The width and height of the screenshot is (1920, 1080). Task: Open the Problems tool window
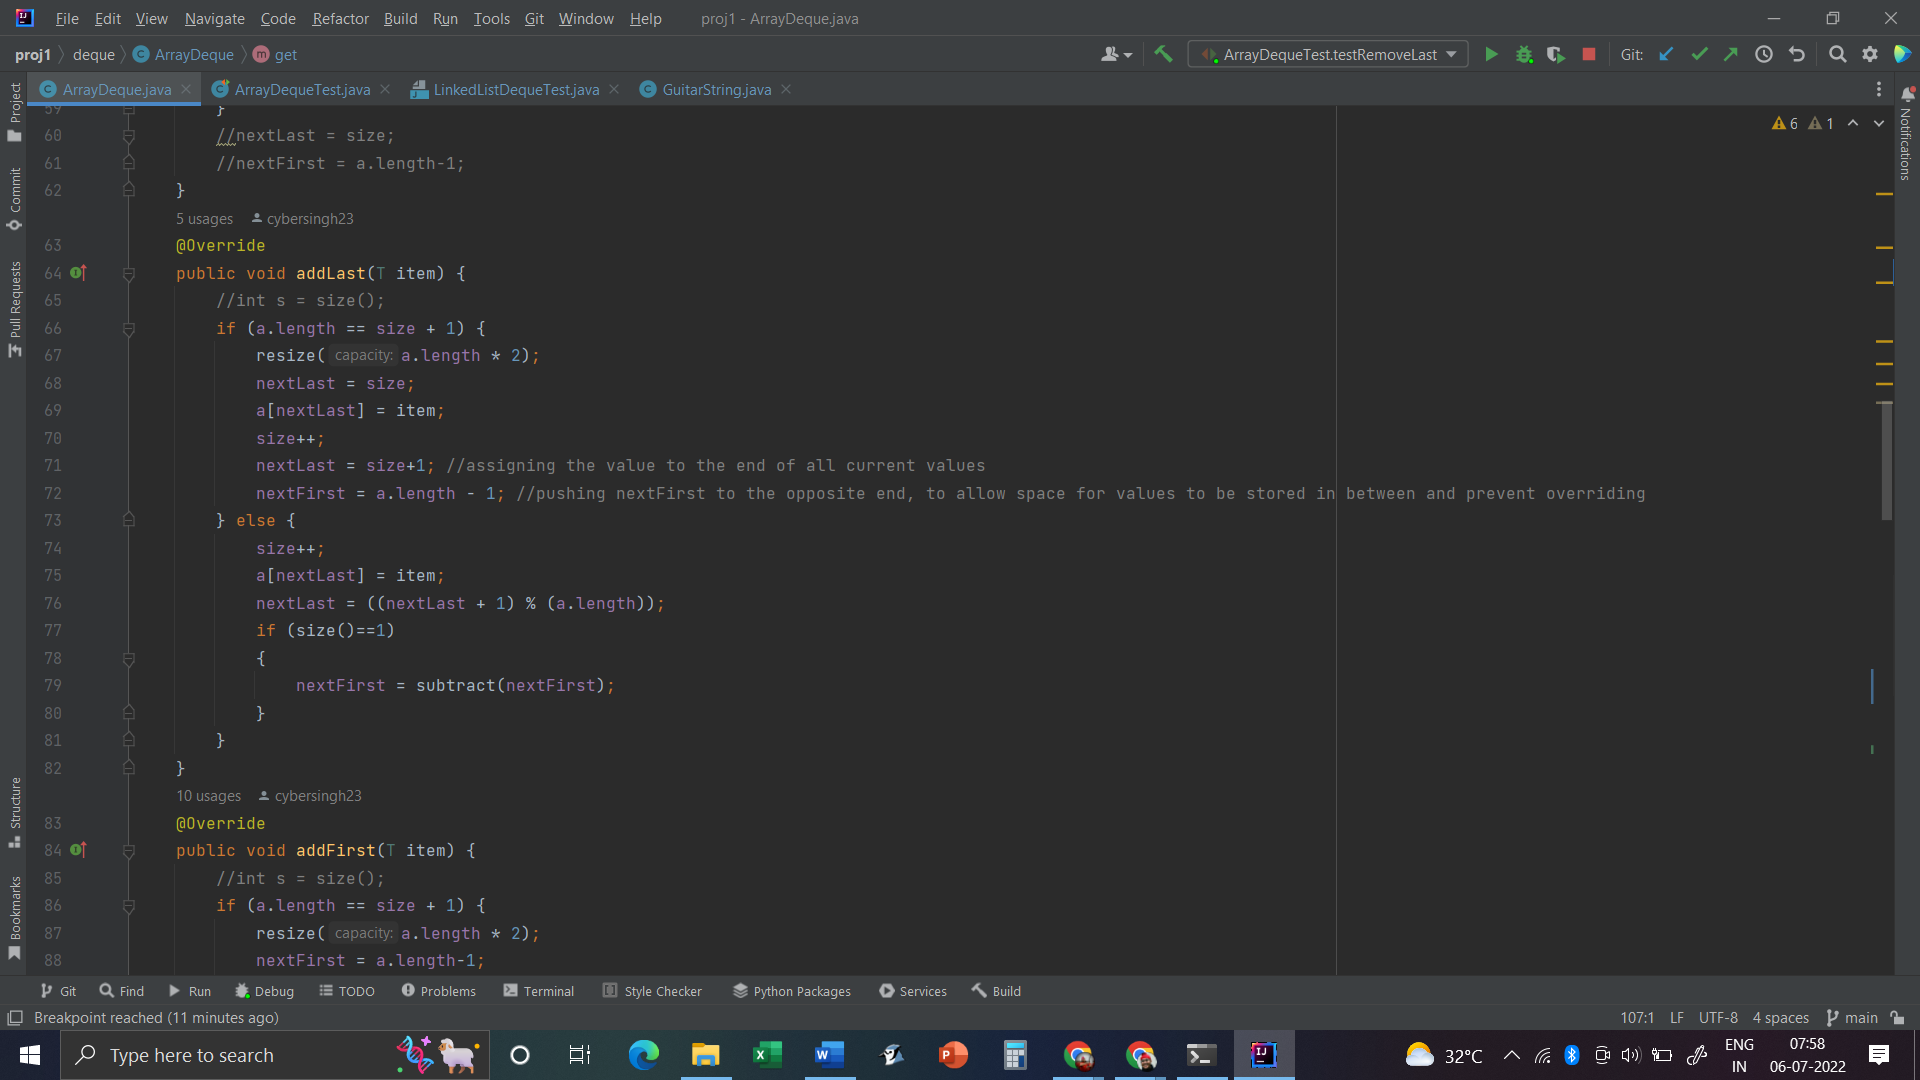[x=439, y=991]
